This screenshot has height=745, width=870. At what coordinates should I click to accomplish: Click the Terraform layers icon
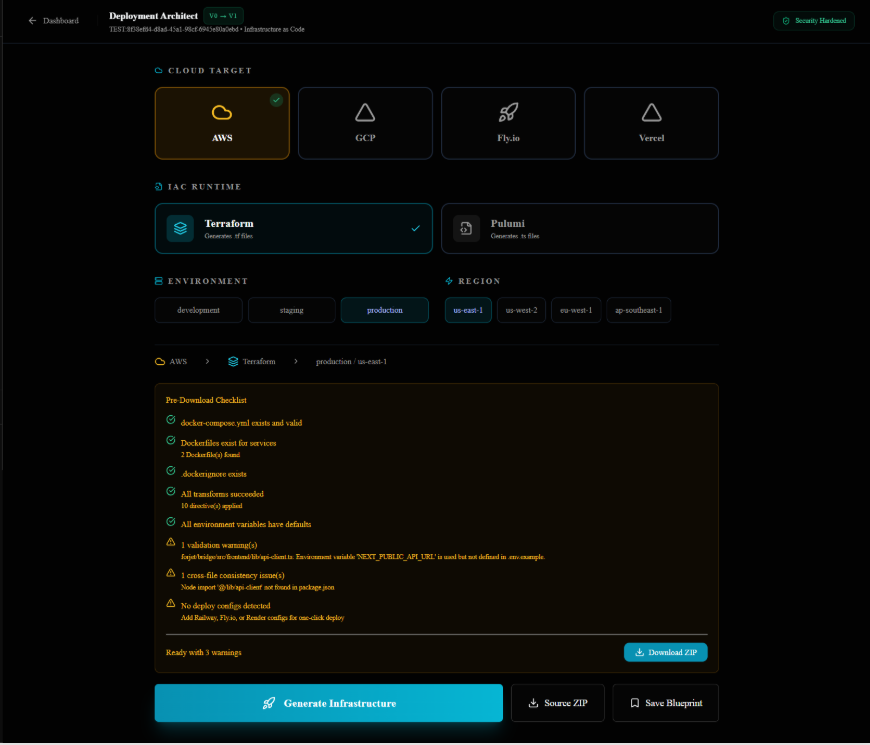coord(179,228)
